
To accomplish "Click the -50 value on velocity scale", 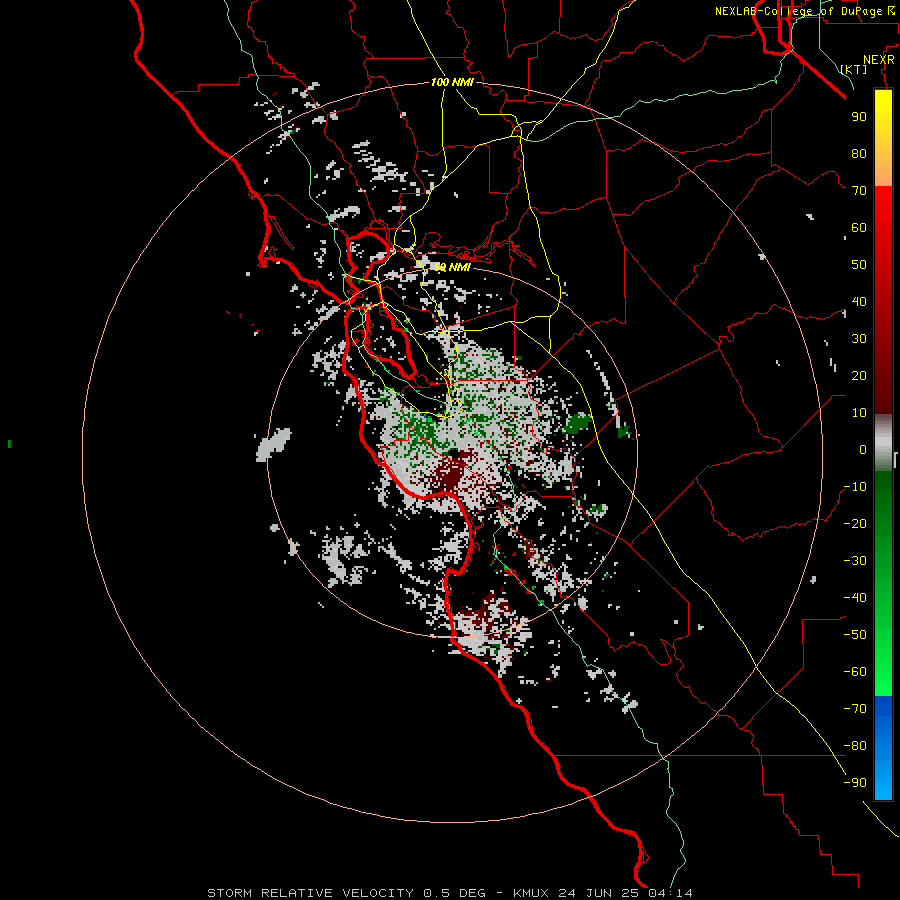I will pyautogui.click(x=855, y=635).
